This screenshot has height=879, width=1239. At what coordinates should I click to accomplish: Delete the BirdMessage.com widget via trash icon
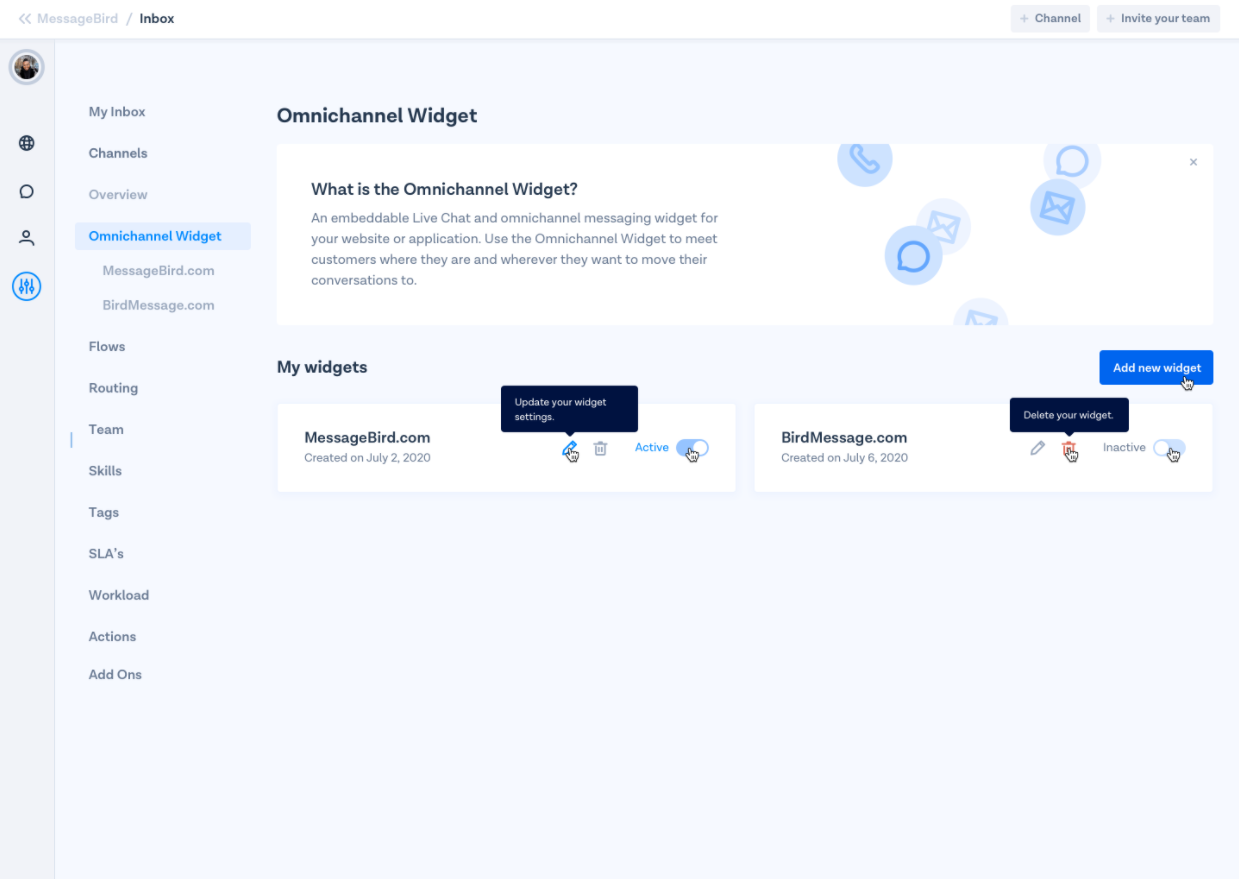(x=1068, y=448)
